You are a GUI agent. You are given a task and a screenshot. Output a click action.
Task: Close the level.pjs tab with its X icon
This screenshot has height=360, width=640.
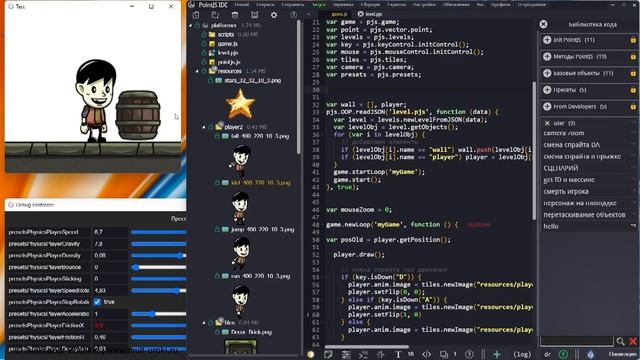coord(360,14)
